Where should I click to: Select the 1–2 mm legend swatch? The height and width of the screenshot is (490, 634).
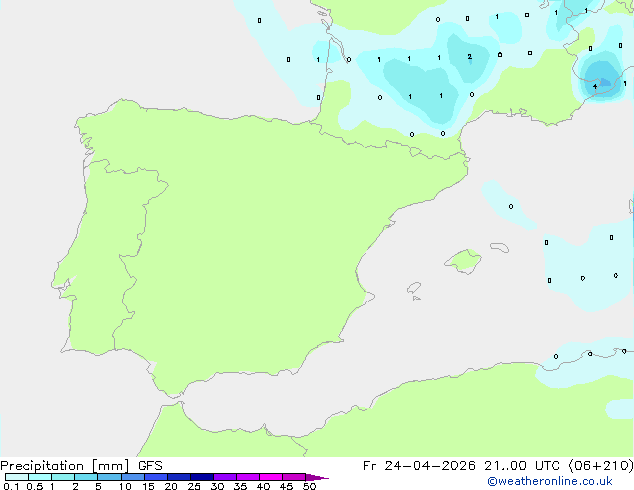[x=63, y=477]
